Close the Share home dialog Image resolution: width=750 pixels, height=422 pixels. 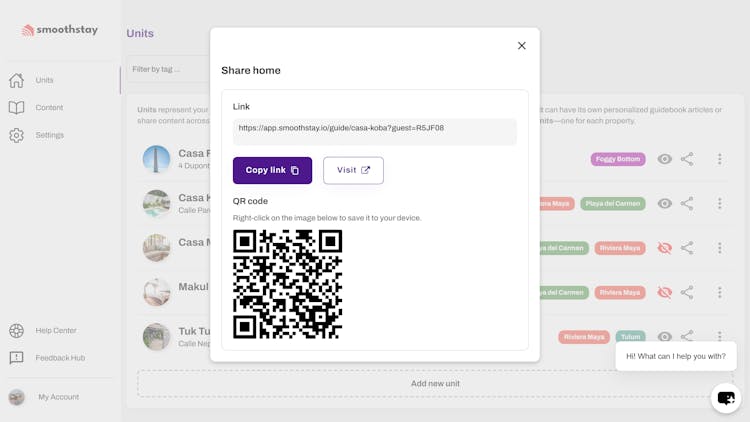(521, 46)
